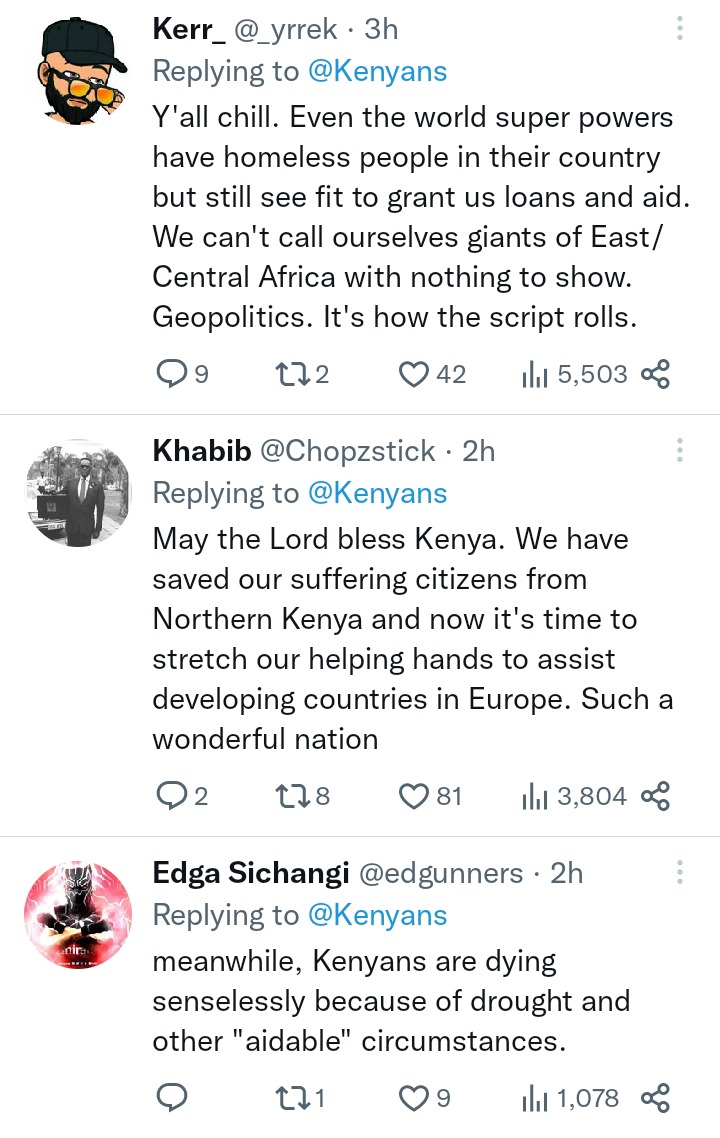Screen dimensions: 720x1138
Task: Open Khabib's profile name
Action: click(x=201, y=451)
